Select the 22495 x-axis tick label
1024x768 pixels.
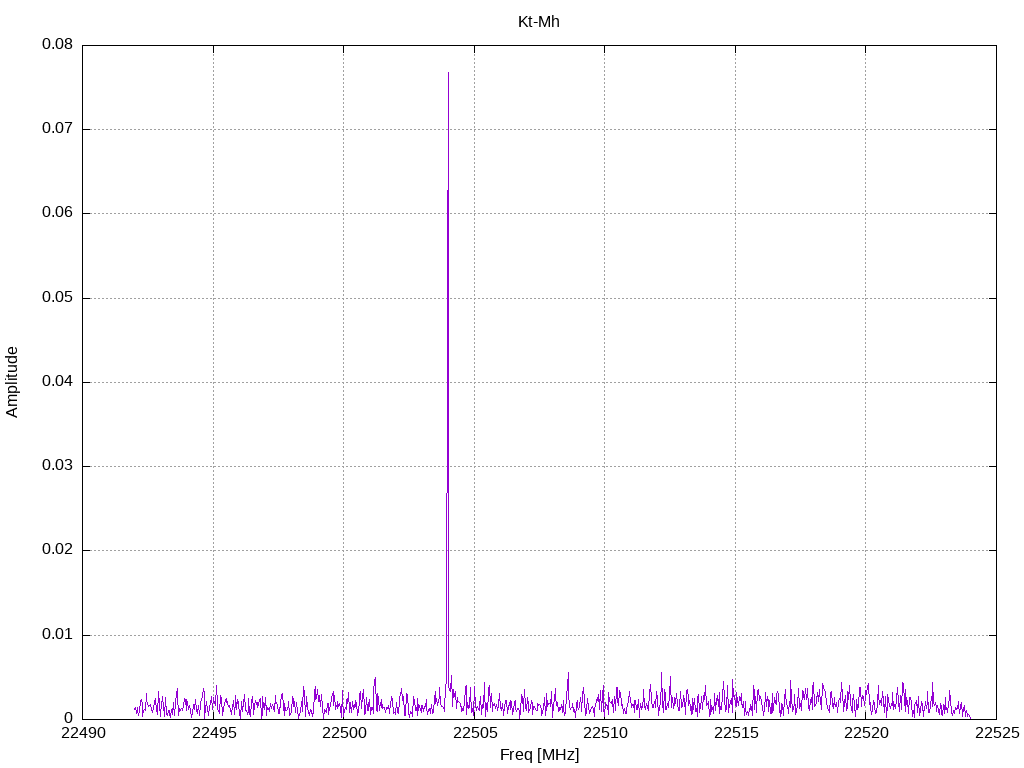213,735
